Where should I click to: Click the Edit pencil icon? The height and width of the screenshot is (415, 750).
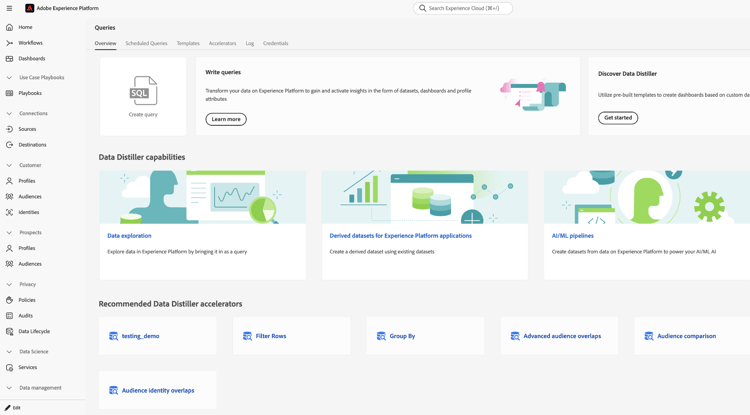pyautogui.click(x=8, y=408)
